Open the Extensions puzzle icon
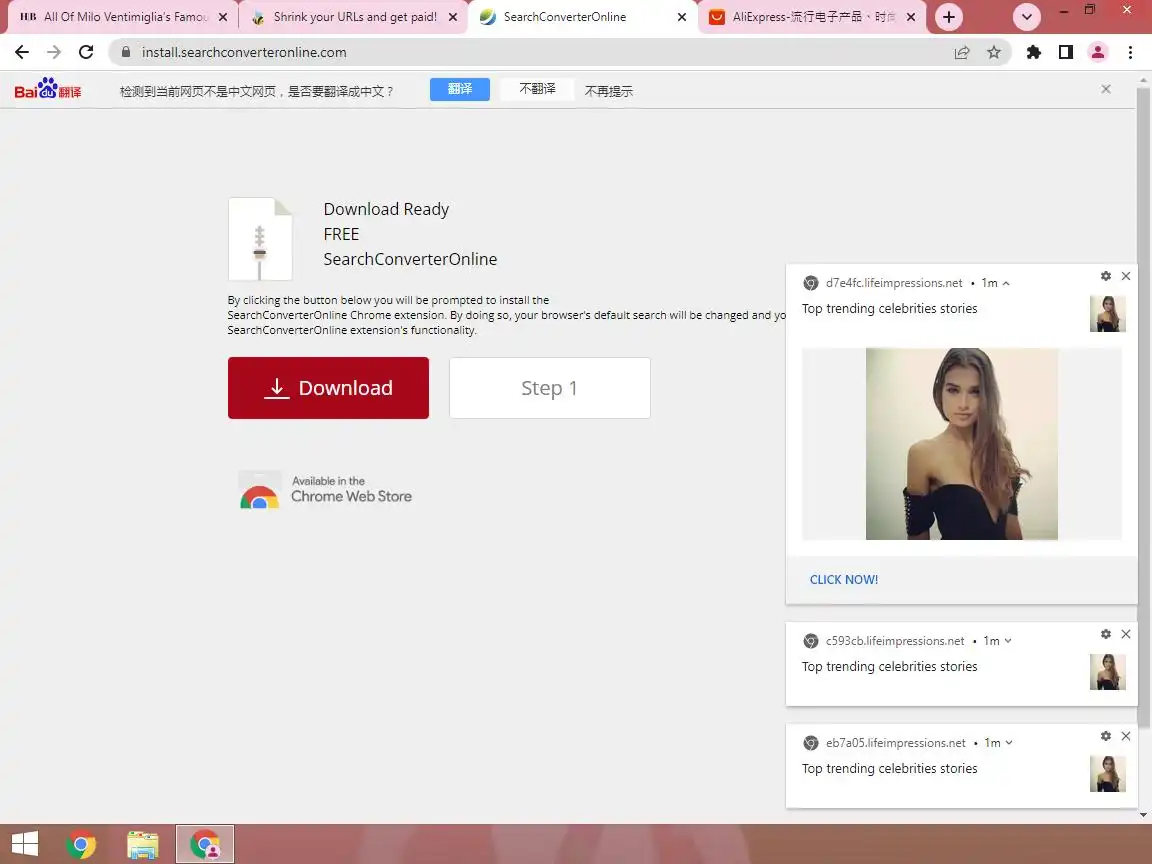Image resolution: width=1152 pixels, height=864 pixels. click(1034, 52)
